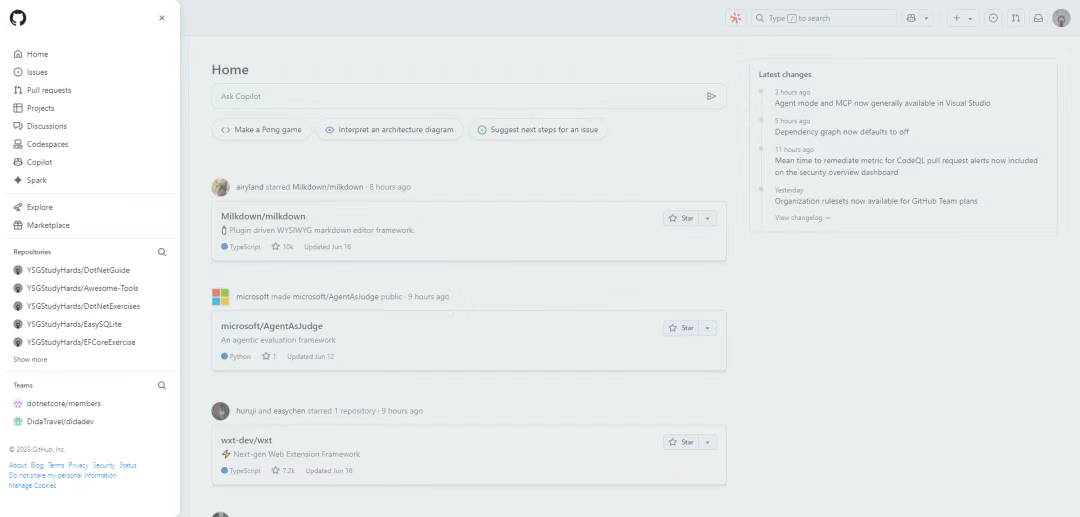Image resolution: width=1080 pixels, height=517 pixels.
Task: Open Copilot dropdown arrow in header
Action: [x=926, y=19]
